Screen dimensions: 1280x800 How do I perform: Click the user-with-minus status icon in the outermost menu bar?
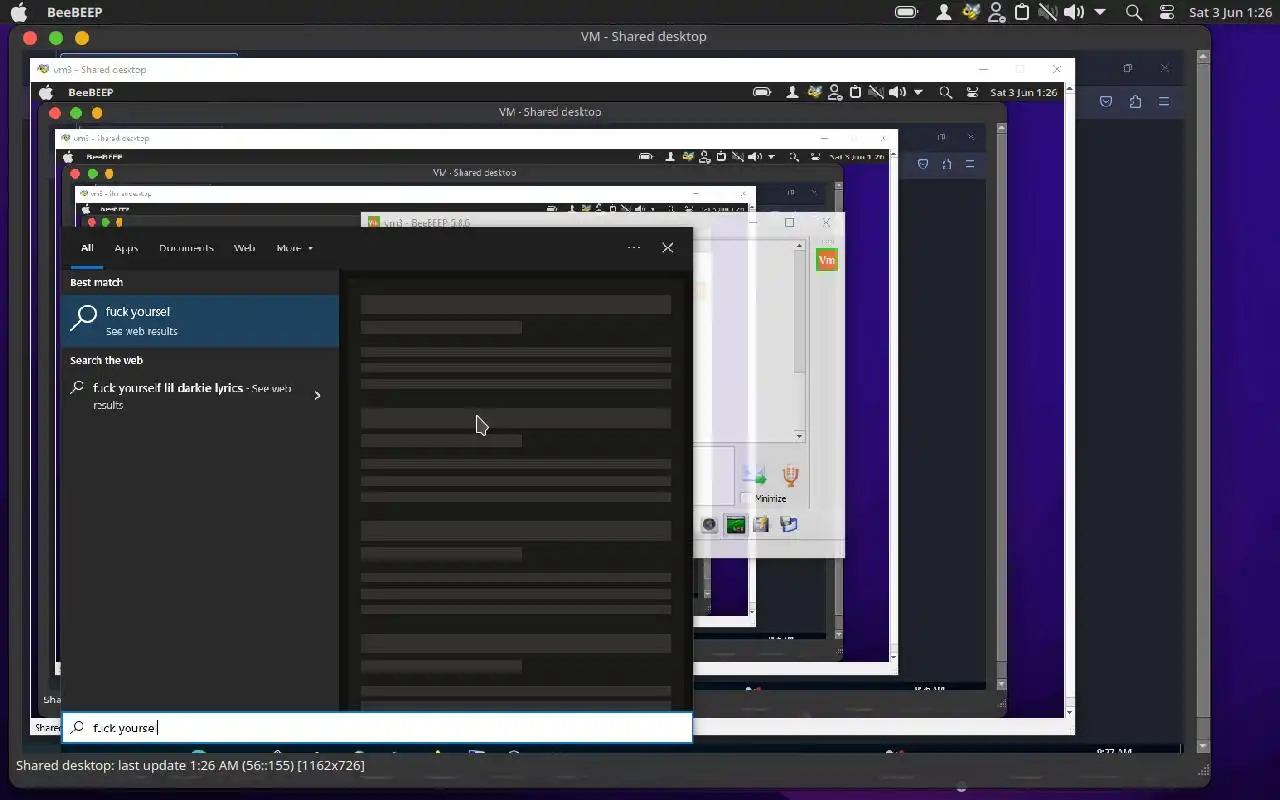point(996,12)
